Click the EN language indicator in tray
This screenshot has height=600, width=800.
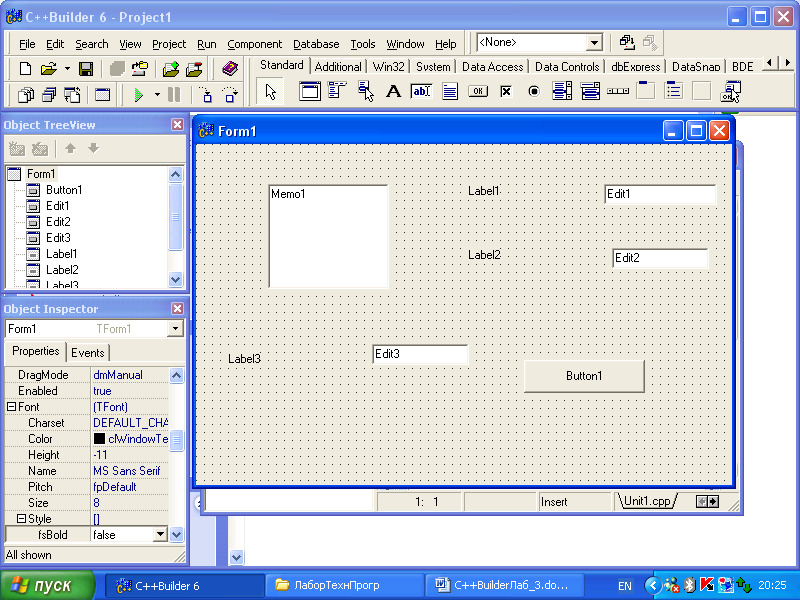(624, 586)
